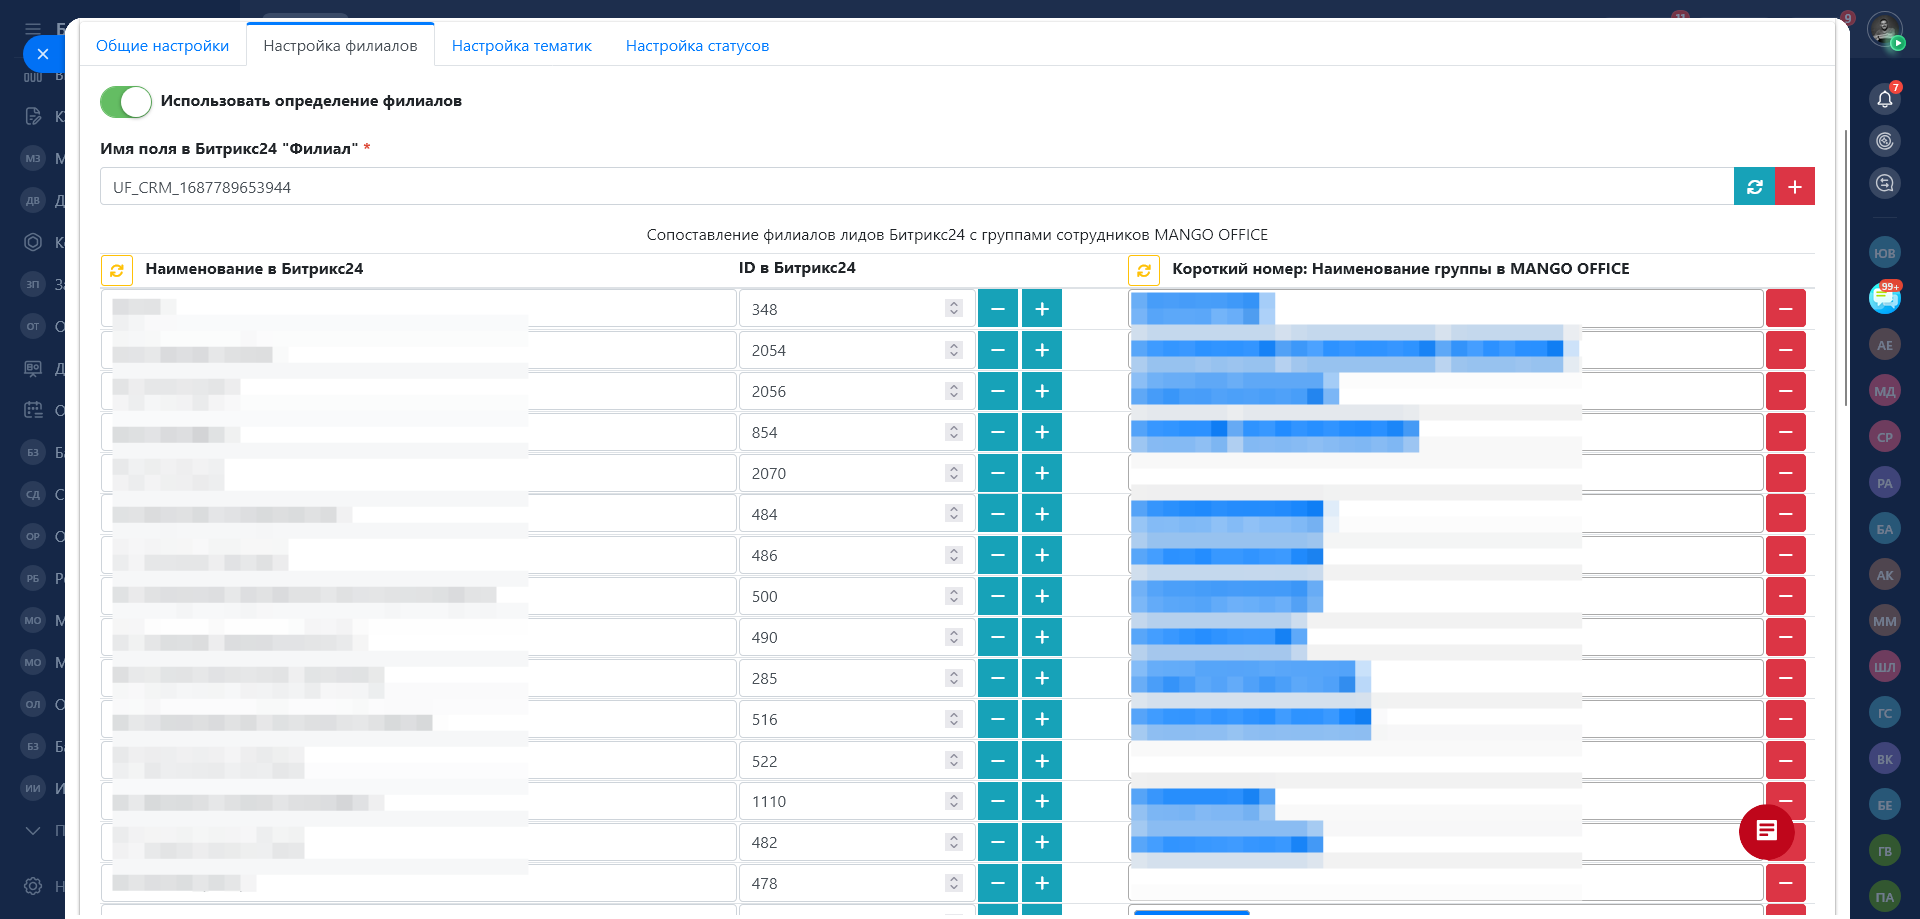Open notifications bell in right sidebar
Viewport: 1920px width, 919px height.
(x=1884, y=99)
